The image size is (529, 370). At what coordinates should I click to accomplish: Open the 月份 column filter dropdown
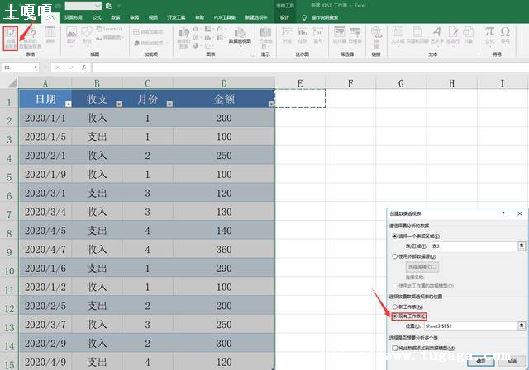click(x=170, y=104)
